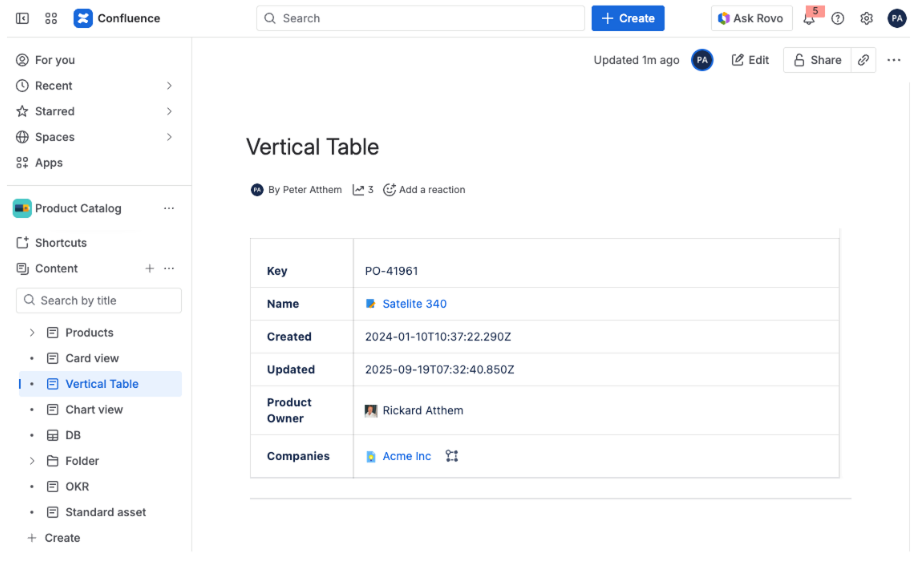Open graph icon next to Acme Inc

pos(451,456)
